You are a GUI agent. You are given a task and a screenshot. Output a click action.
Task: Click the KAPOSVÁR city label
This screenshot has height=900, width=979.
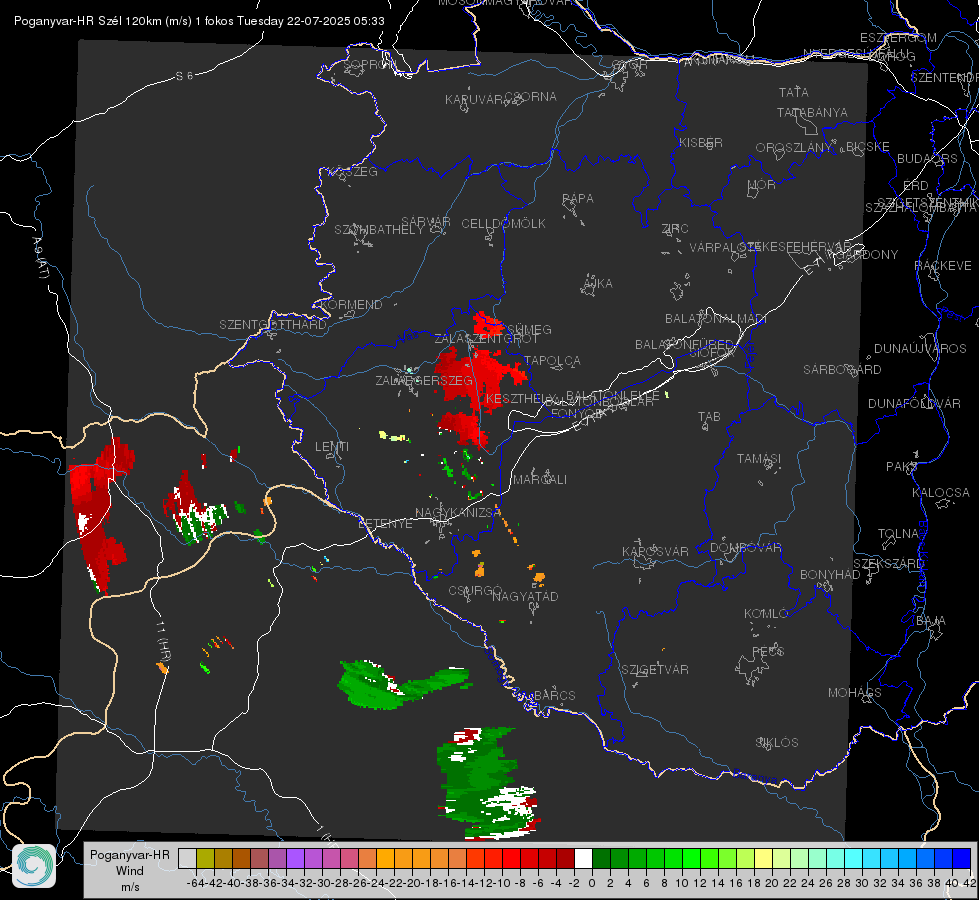(656, 551)
